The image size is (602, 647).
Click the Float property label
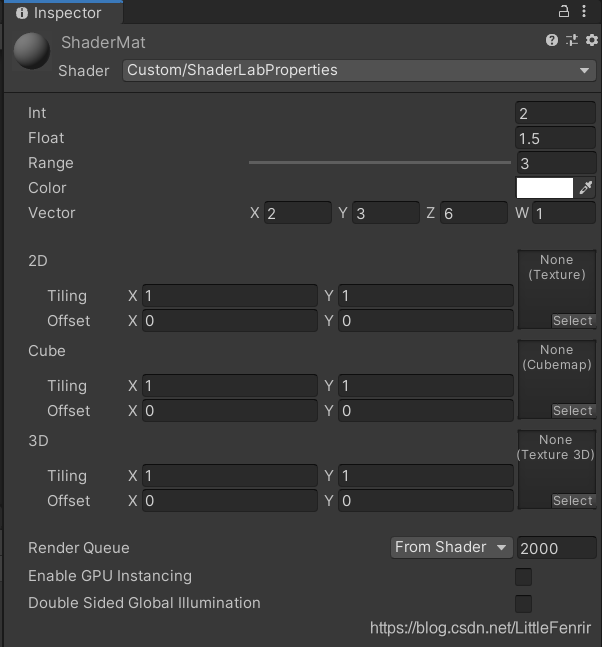coord(46,138)
